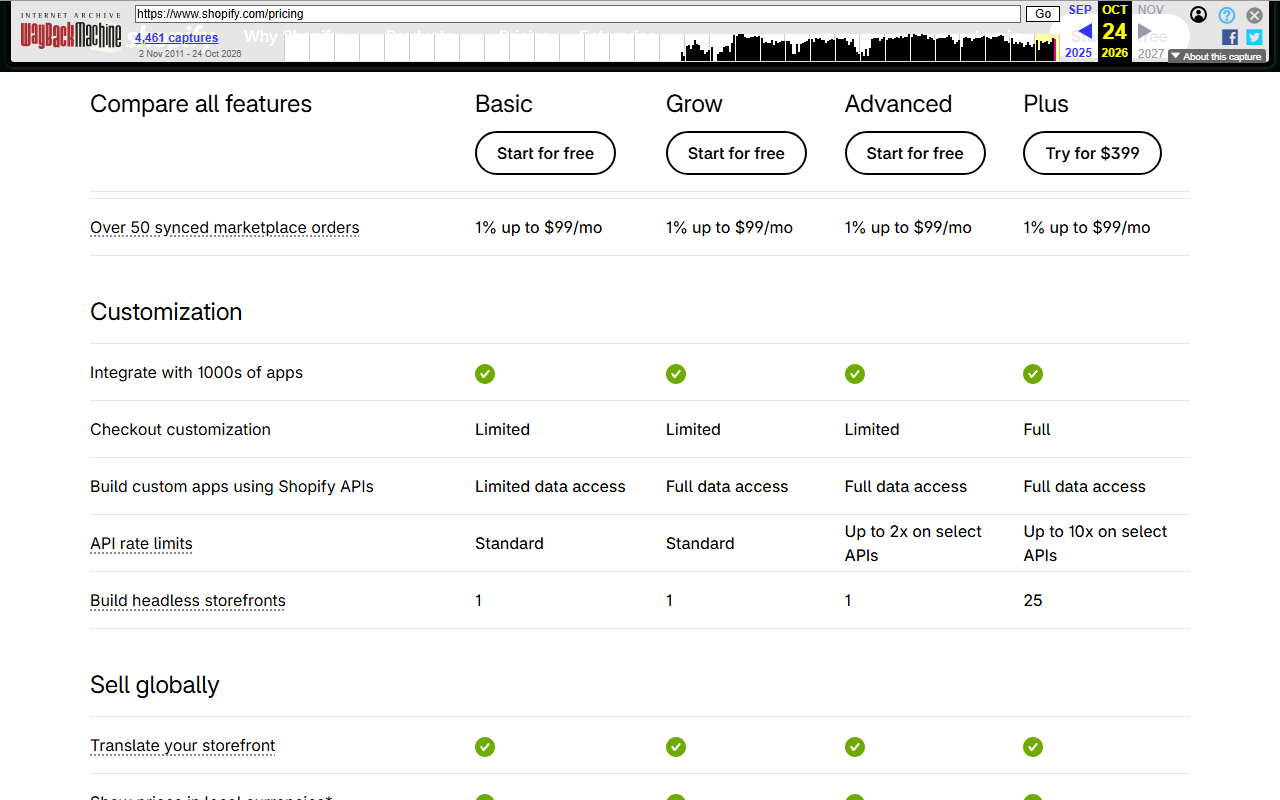Open the 4,461 captures link
The width and height of the screenshot is (1280, 800).
[x=176, y=38]
